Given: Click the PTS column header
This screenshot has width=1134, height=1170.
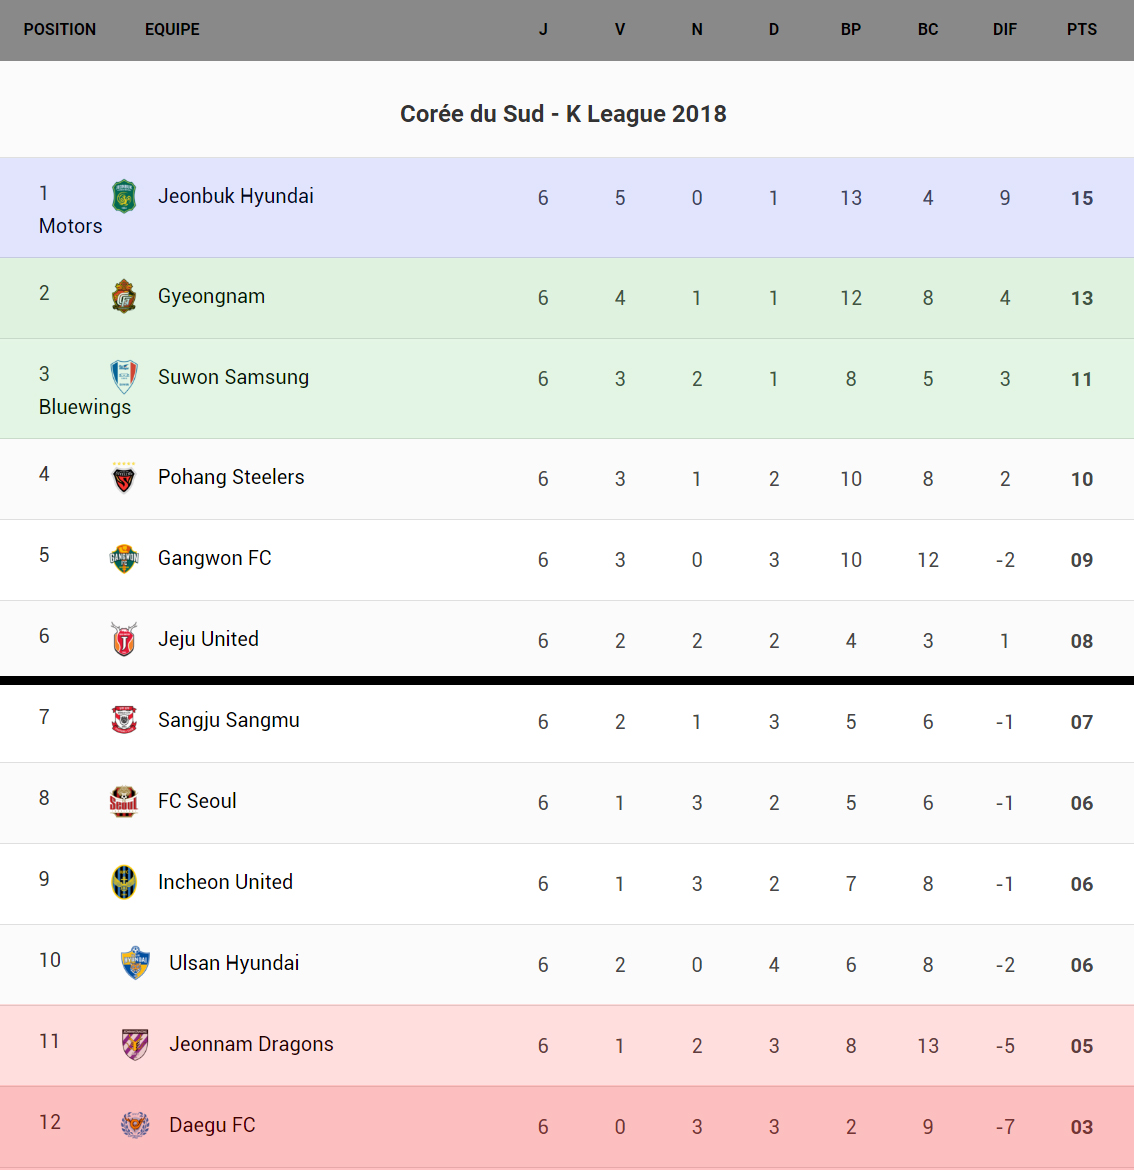Looking at the screenshot, I should [1082, 30].
